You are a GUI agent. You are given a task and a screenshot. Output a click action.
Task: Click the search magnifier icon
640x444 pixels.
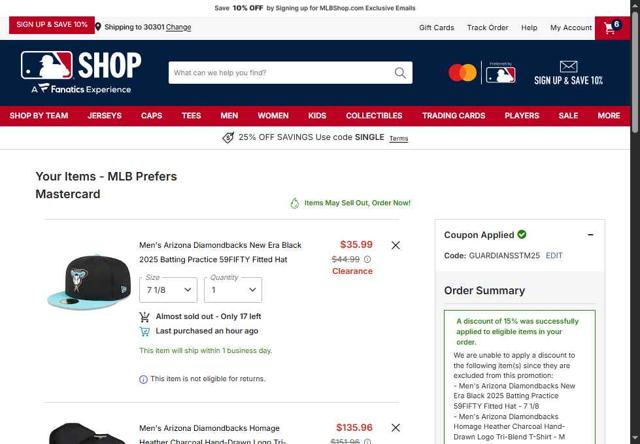point(400,73)
